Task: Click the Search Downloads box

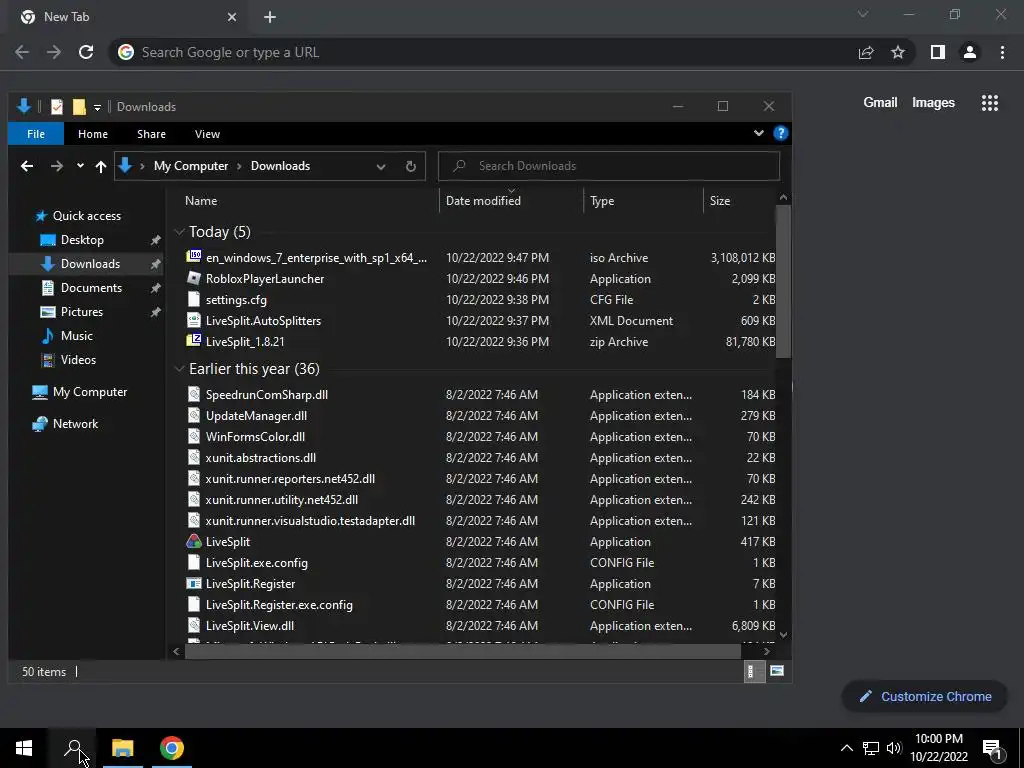Action: 609,166
